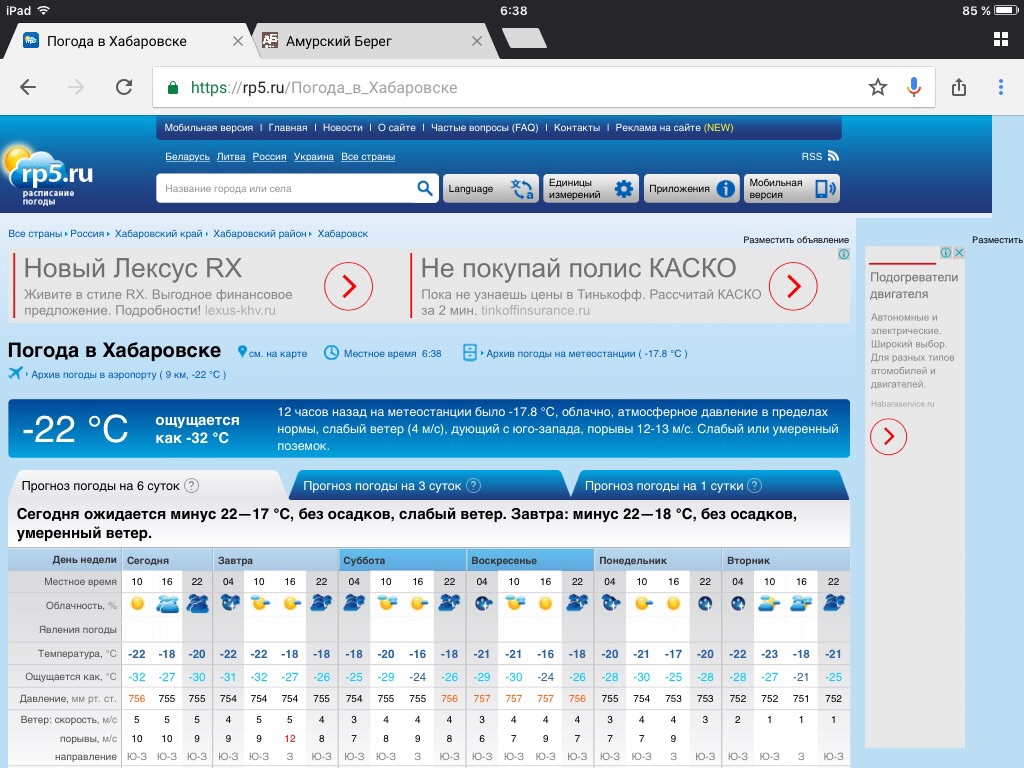Open a new empty tab
The width and height of the screenshot is (1024, 768).
[x=524, y=39]
